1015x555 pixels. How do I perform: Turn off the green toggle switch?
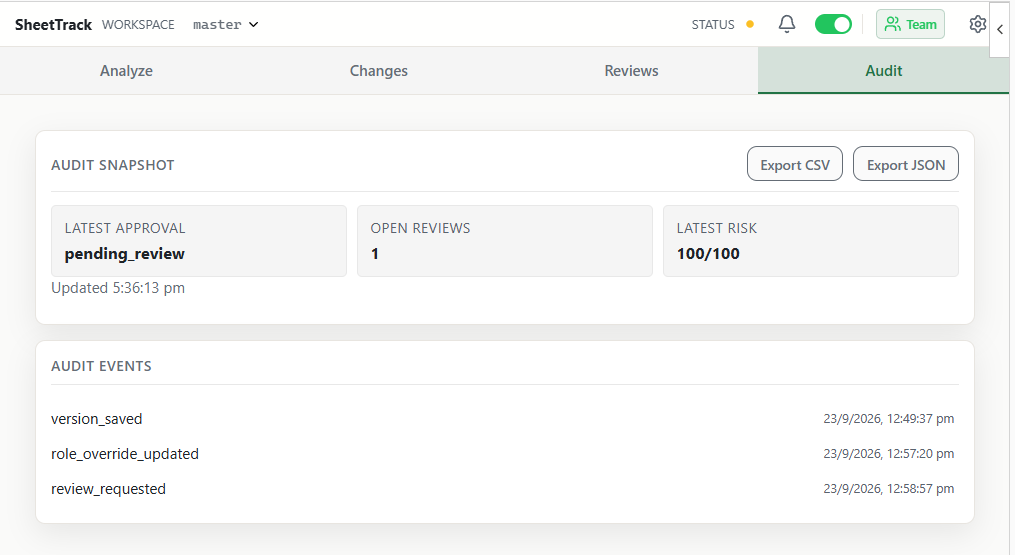(833, 25)
